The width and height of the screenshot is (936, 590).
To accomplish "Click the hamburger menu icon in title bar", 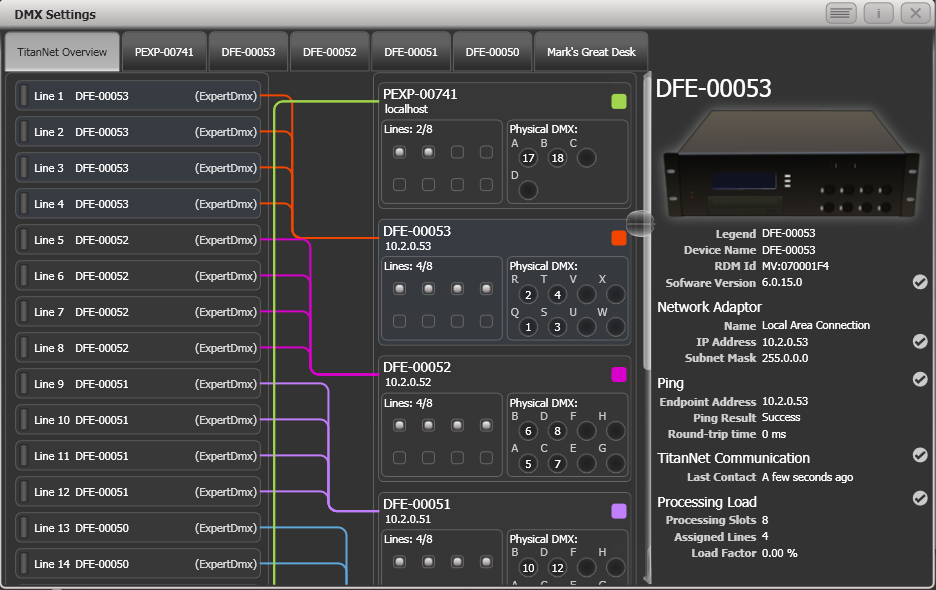I will 840,13.
